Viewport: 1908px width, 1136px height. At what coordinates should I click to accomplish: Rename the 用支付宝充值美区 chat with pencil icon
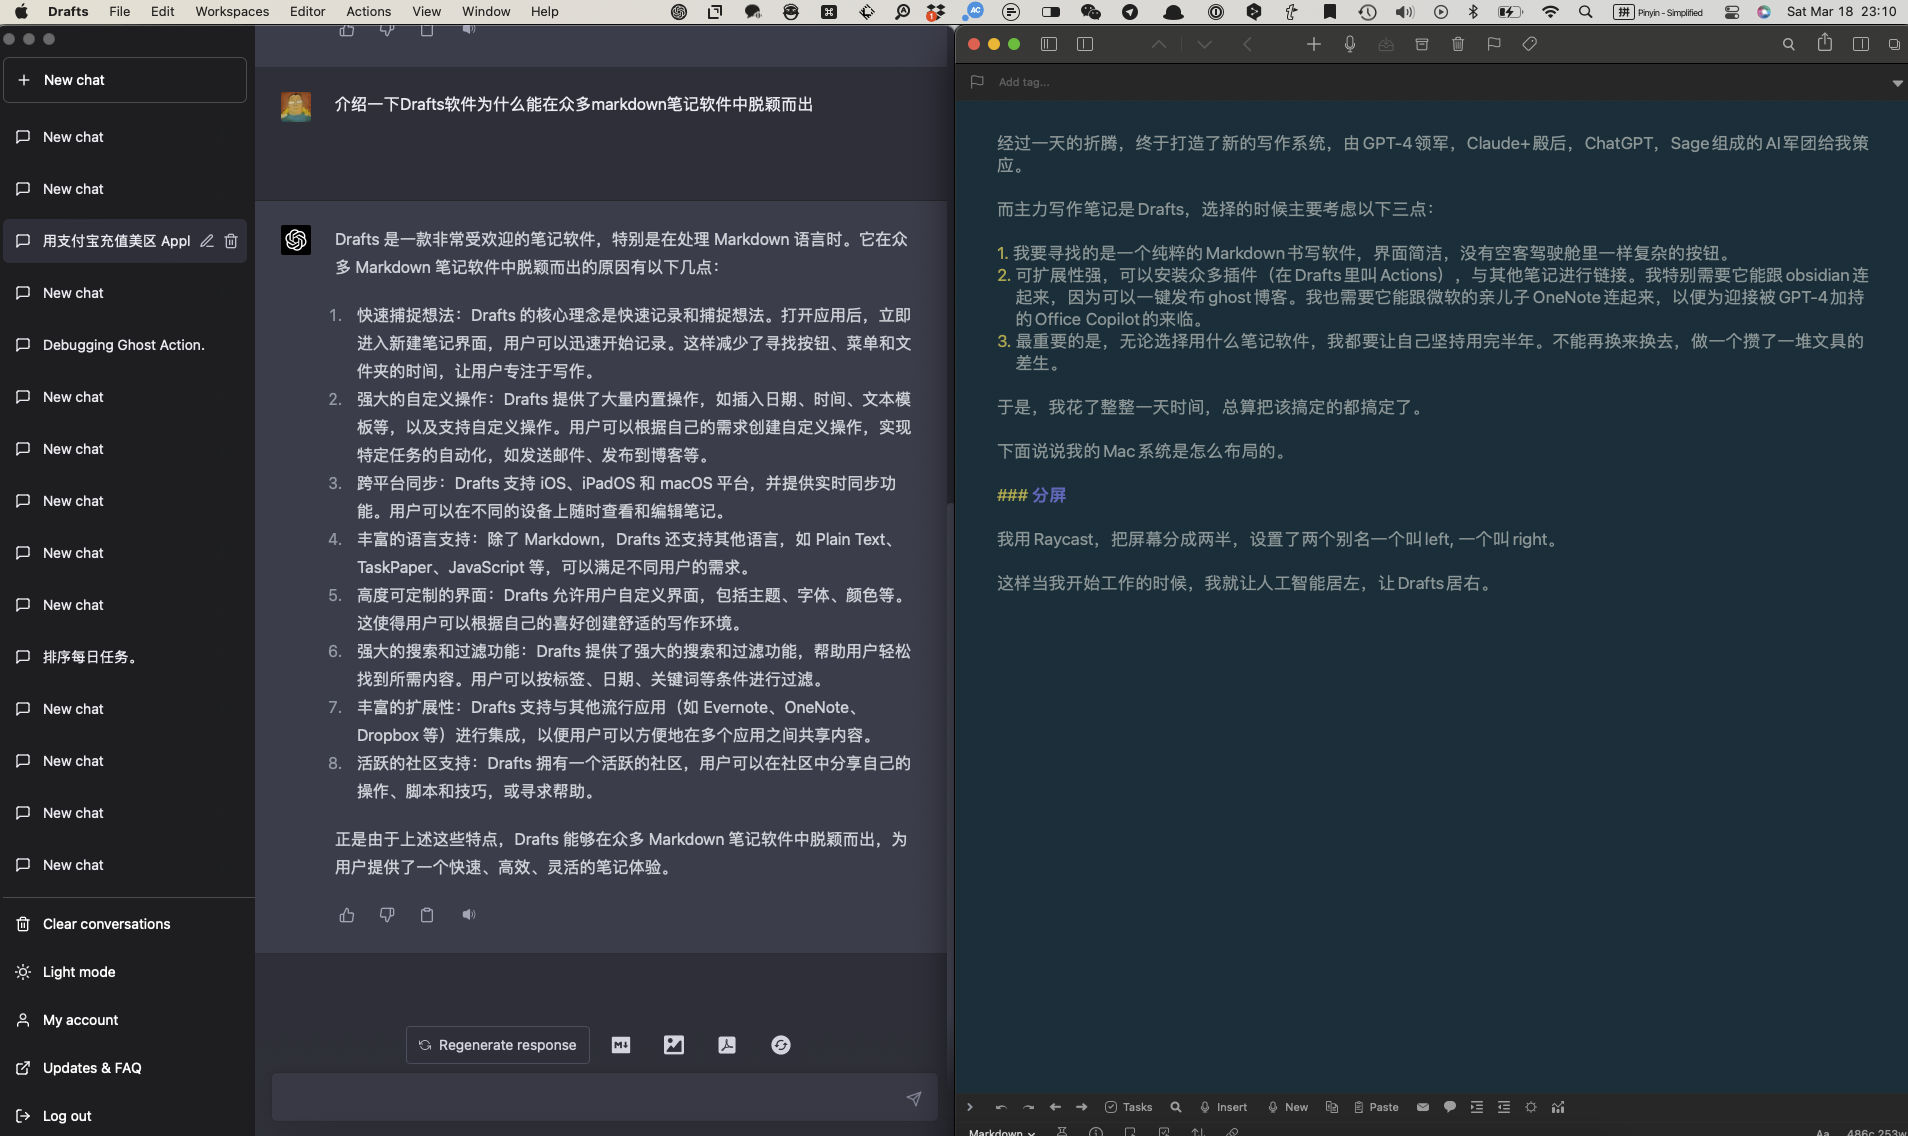coord(207,241)
